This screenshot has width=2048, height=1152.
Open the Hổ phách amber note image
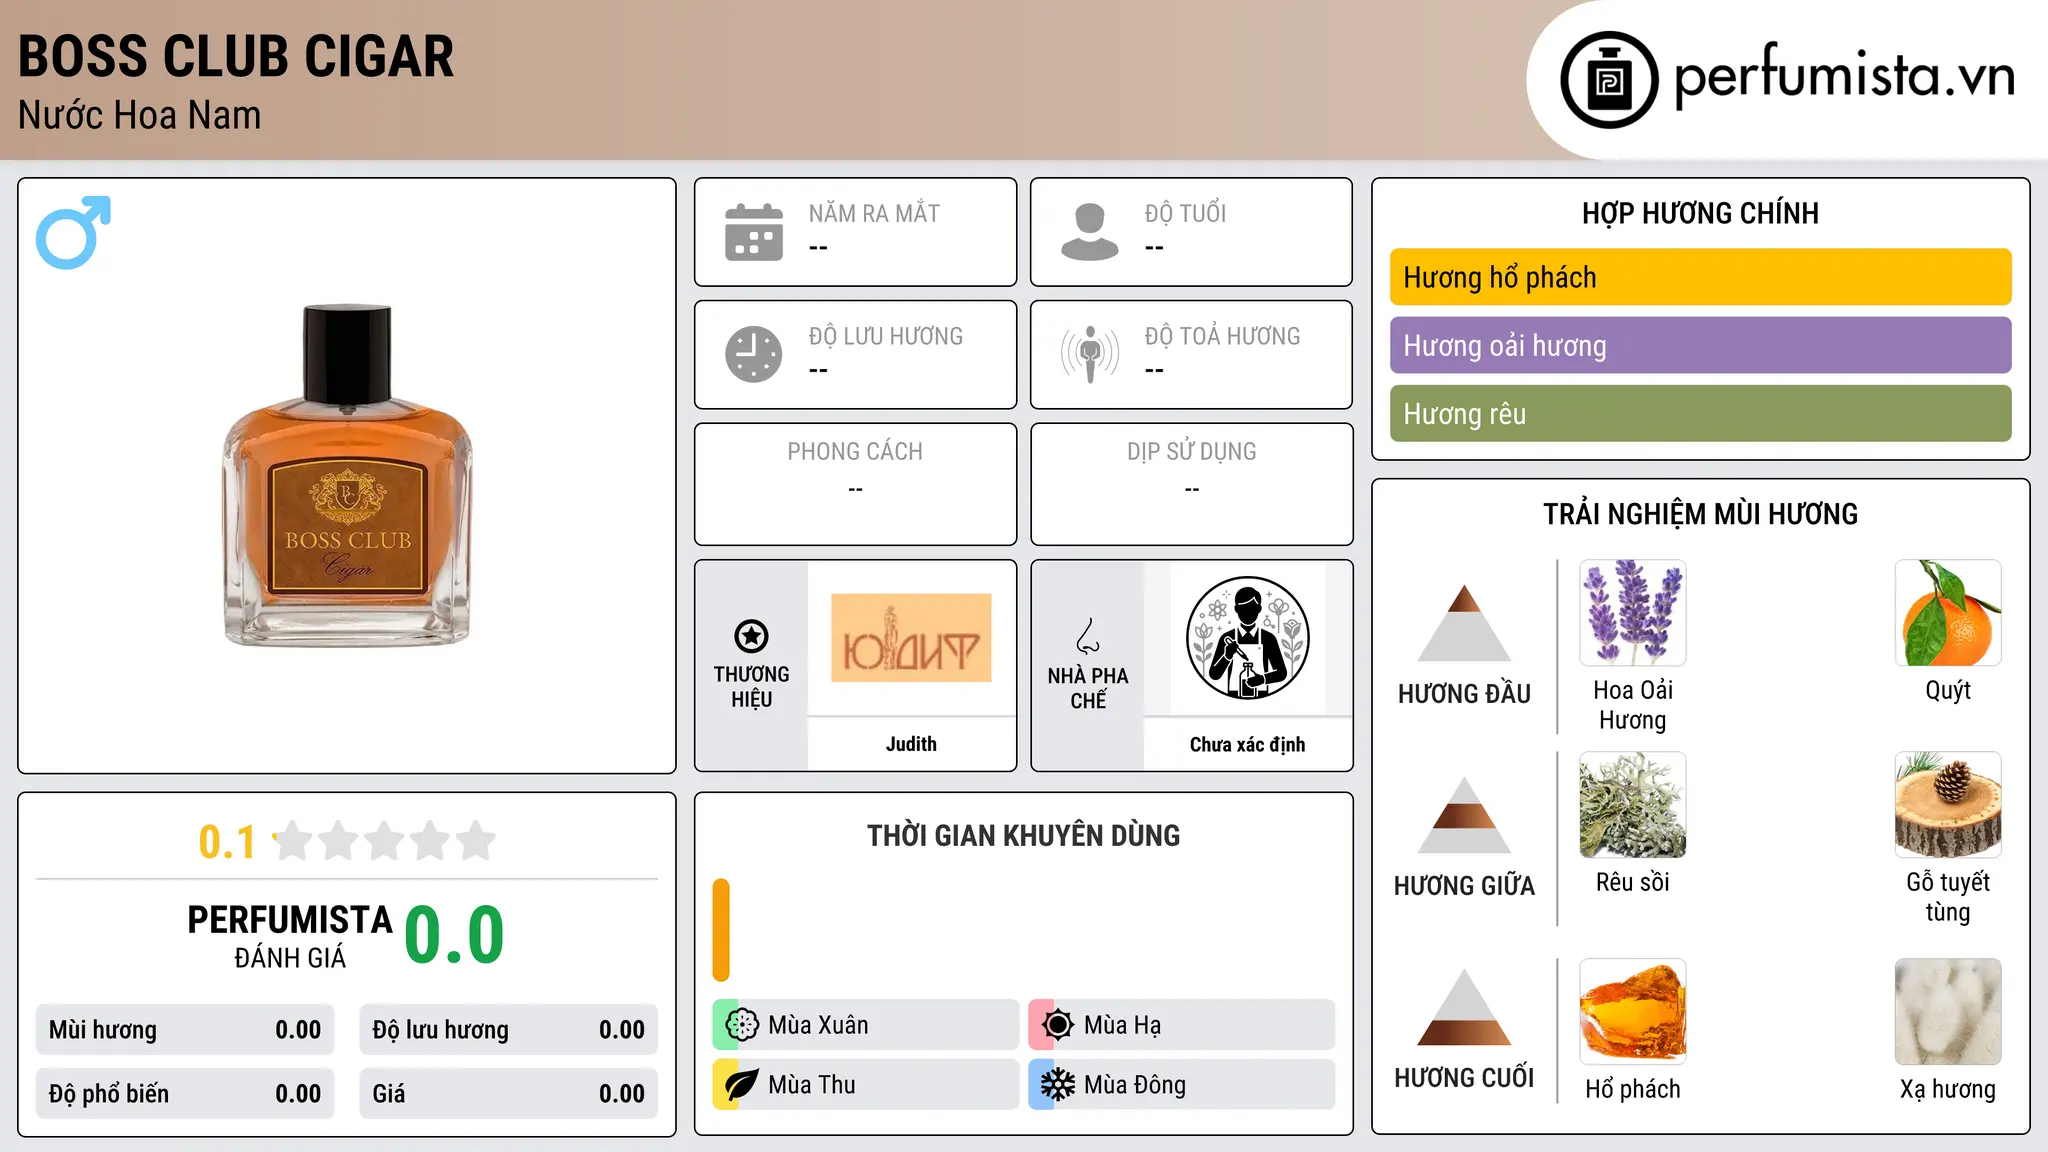pos(1633,1012)
